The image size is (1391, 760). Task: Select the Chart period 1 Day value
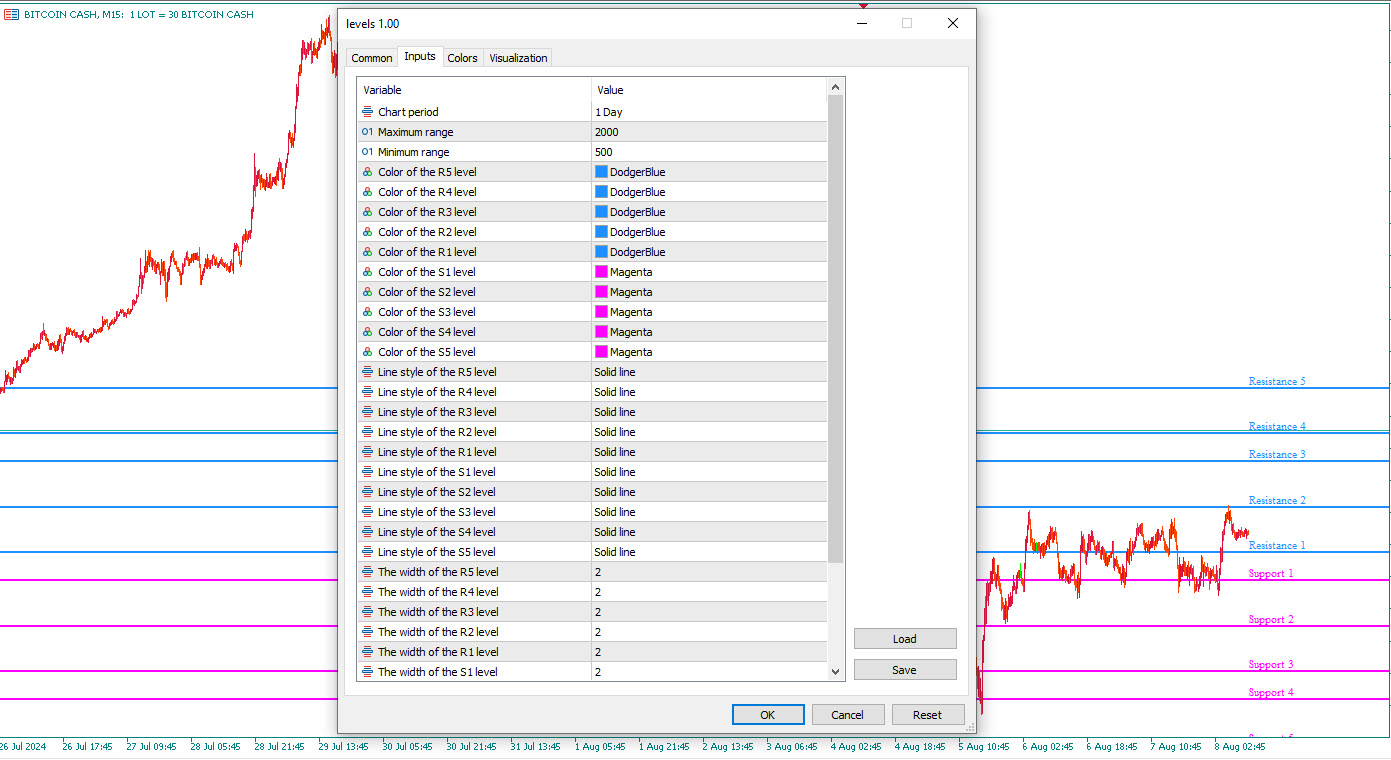coord(709,112)
